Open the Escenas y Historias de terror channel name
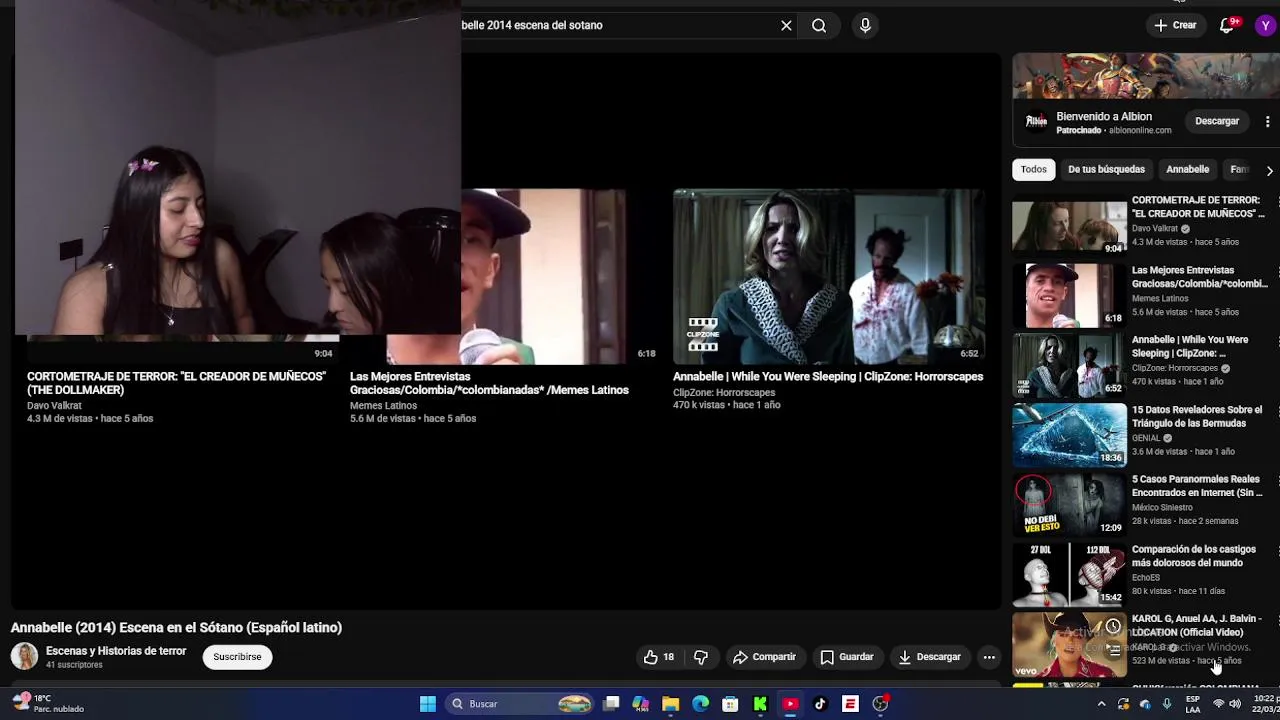1280x720 pixels. 116,651
